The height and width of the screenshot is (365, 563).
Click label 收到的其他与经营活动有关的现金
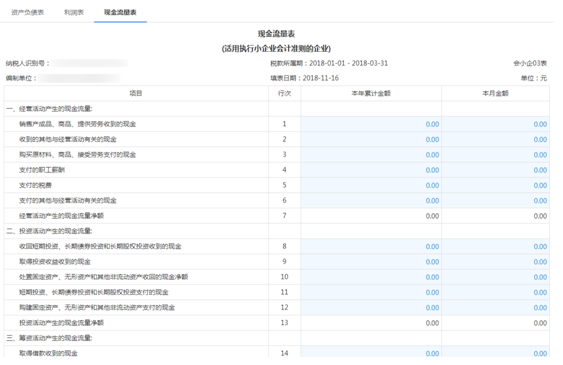[x=68, y=139]
